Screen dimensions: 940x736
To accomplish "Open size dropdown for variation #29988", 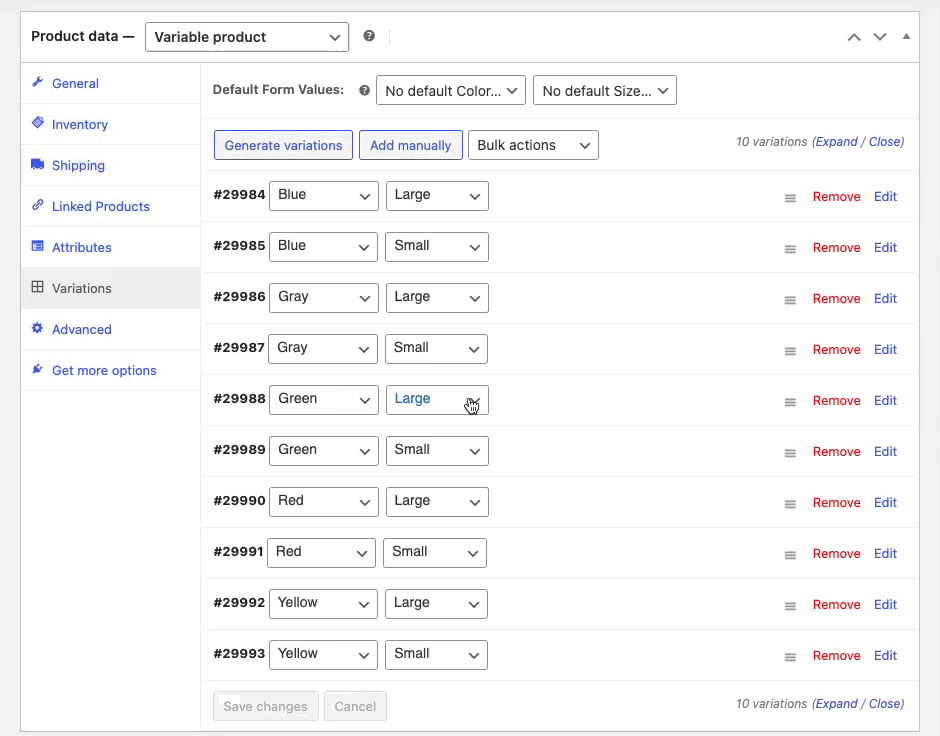I will click(437, 400).
